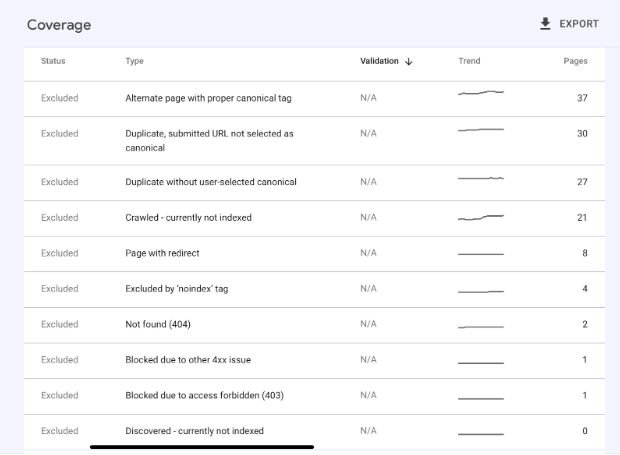Viewport: 620px width, 455px height.
Task: Open Discovered - currently not indexed row
Action: pyautogui.click(x=314, y=432)
